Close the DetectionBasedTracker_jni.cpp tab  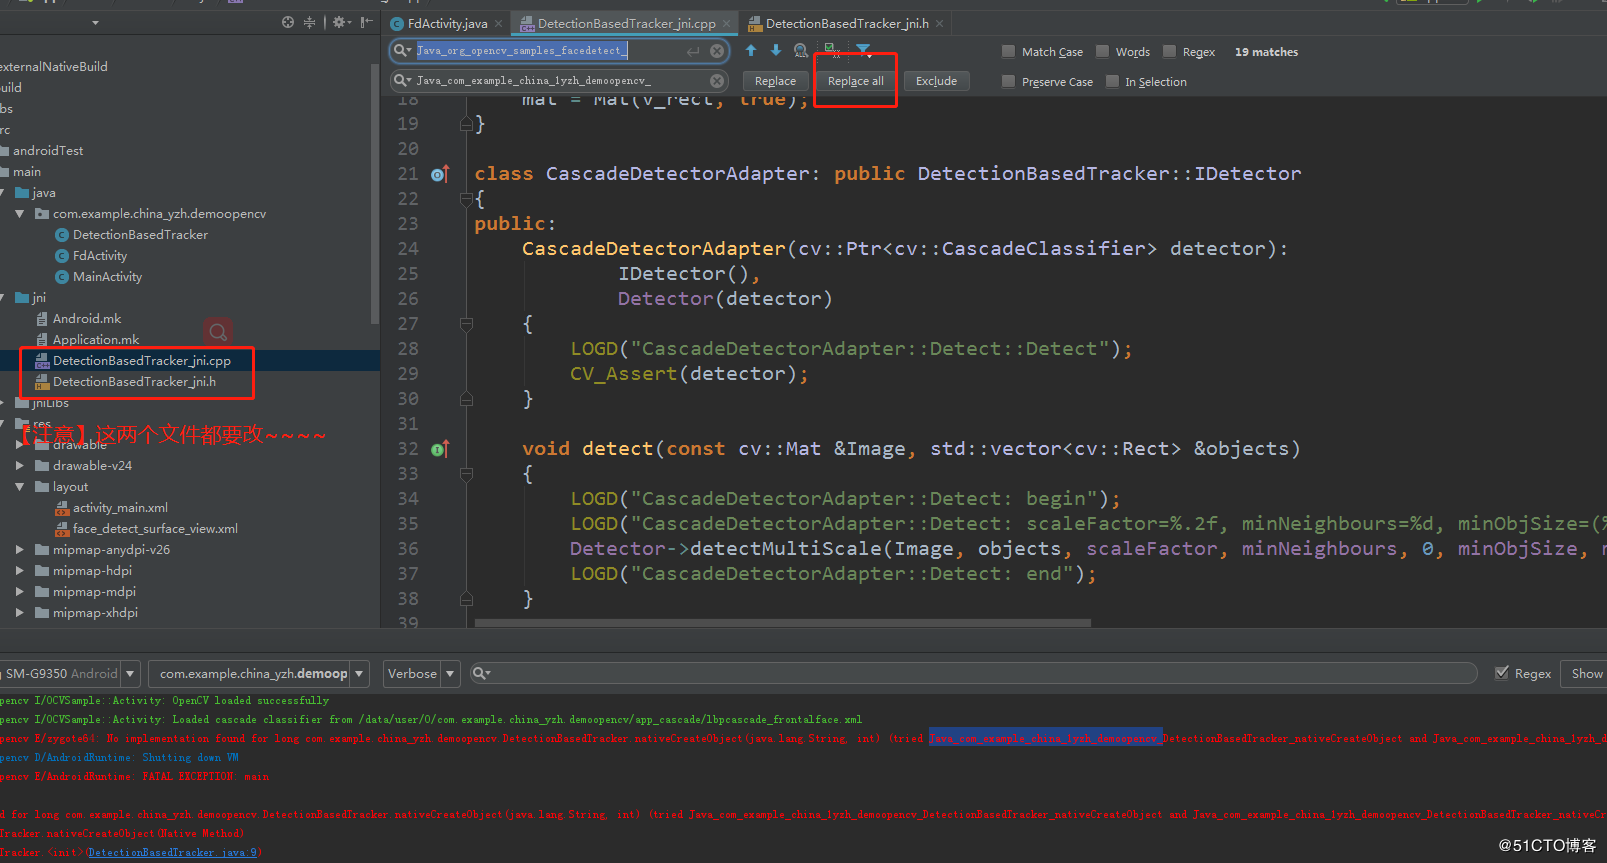tap(727, 23)
